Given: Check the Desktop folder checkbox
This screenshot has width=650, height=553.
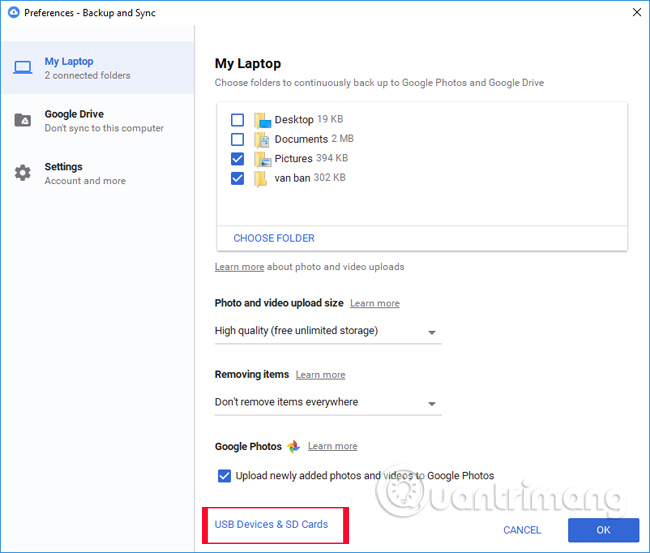Looking at the screenshot, I should (238, 120).
